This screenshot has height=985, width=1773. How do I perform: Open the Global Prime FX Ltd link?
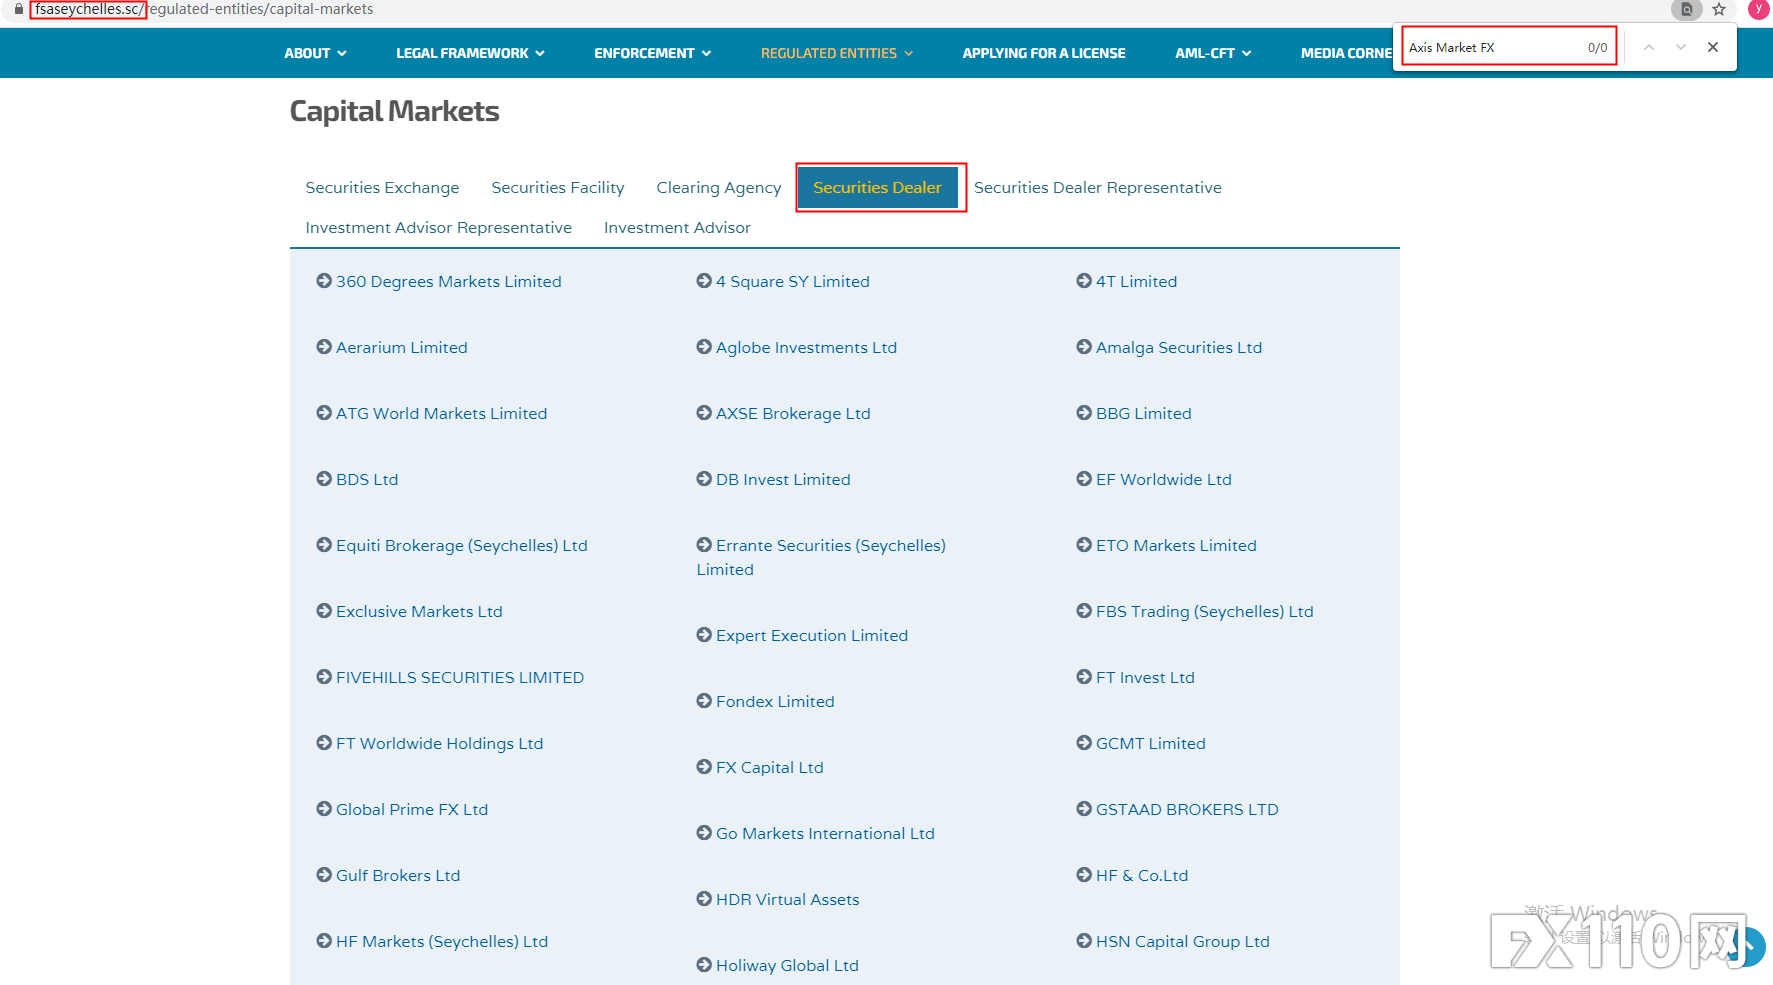411,809
